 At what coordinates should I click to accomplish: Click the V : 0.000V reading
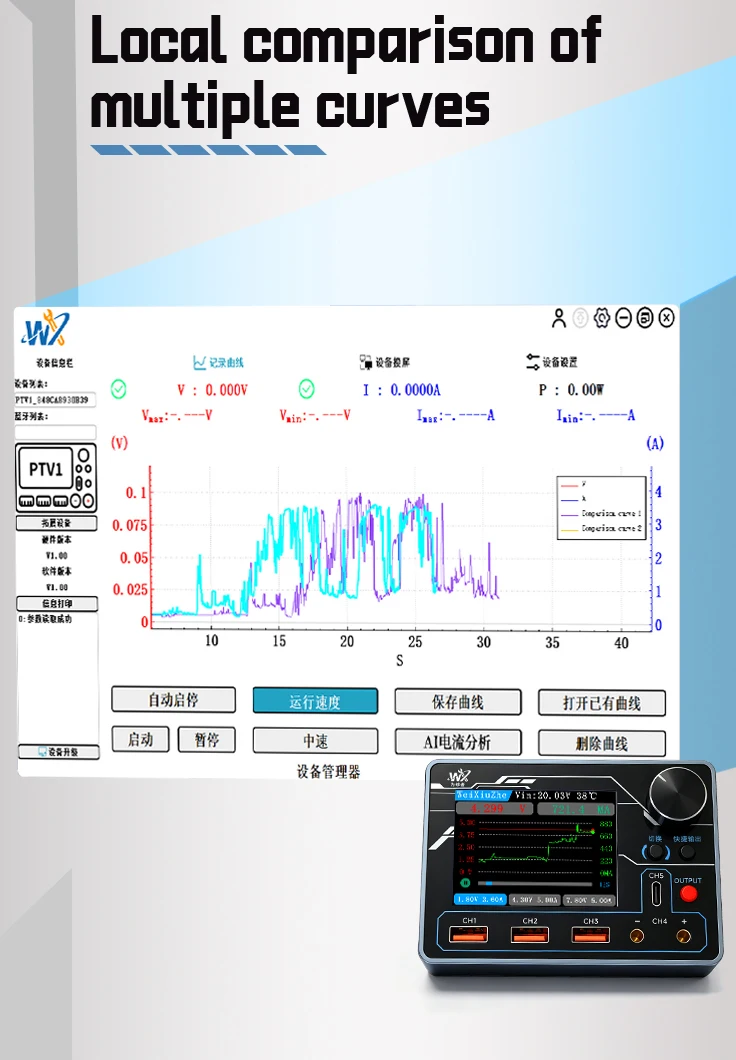coord(212,390)
